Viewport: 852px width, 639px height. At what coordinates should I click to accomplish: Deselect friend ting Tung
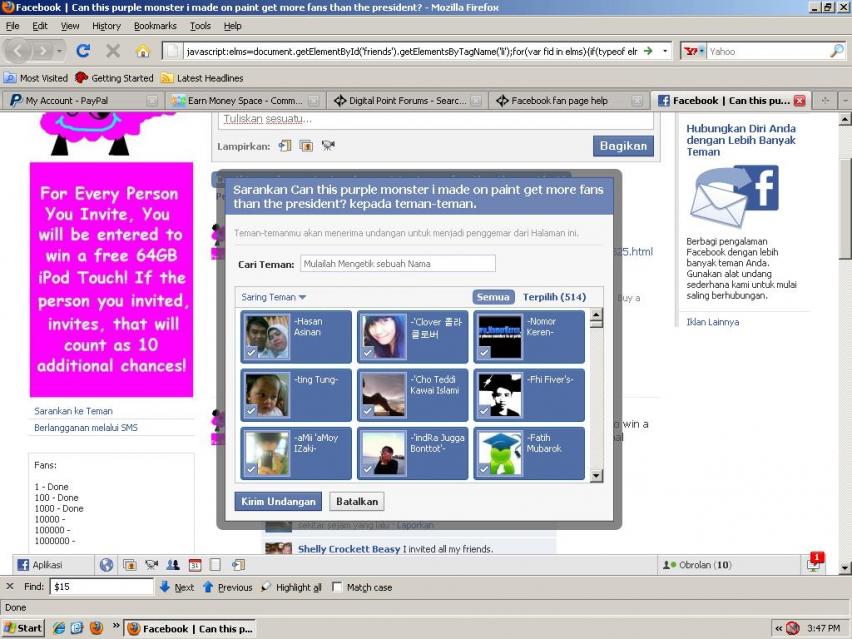pyautogui.click(x=296, y=395)
